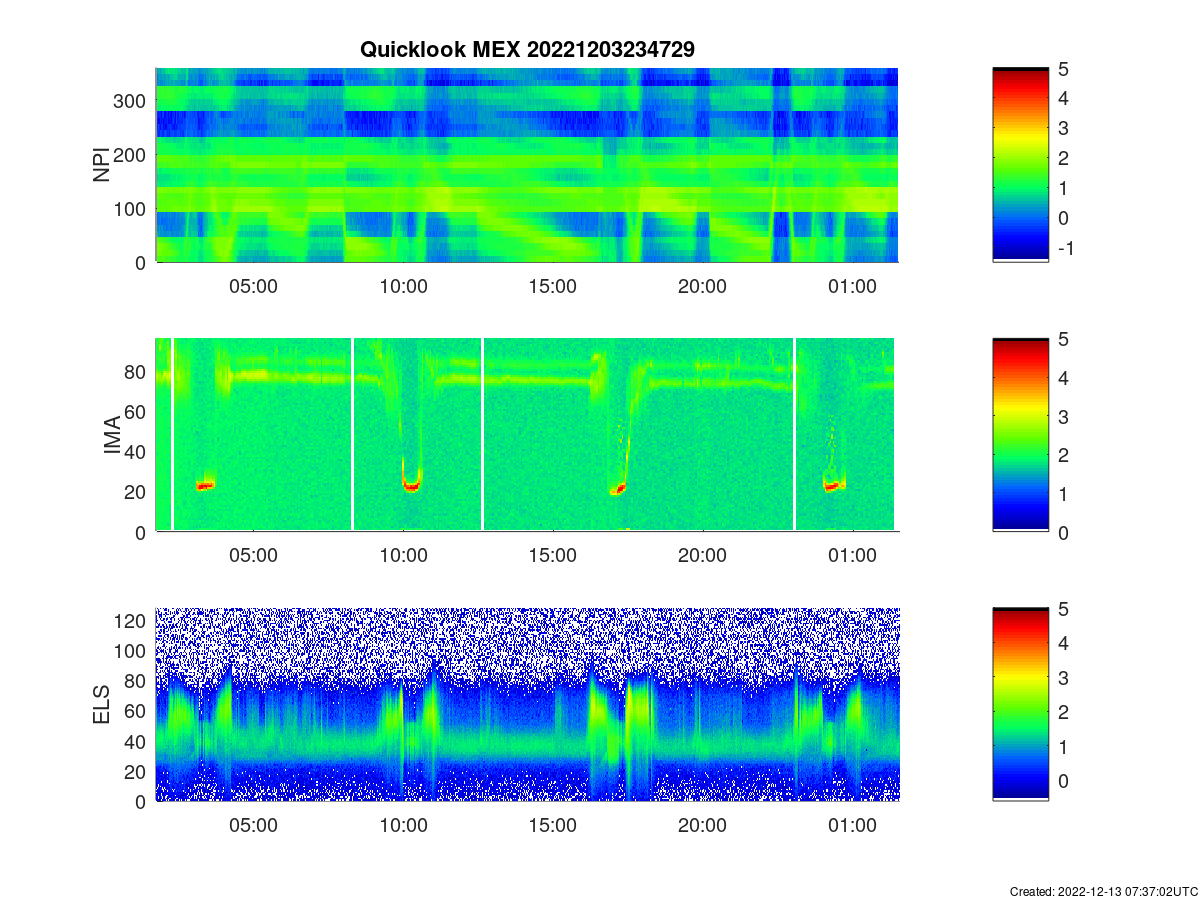
Task: Click the 05:00 tick under ELS plot
Action: coord(254,825)
